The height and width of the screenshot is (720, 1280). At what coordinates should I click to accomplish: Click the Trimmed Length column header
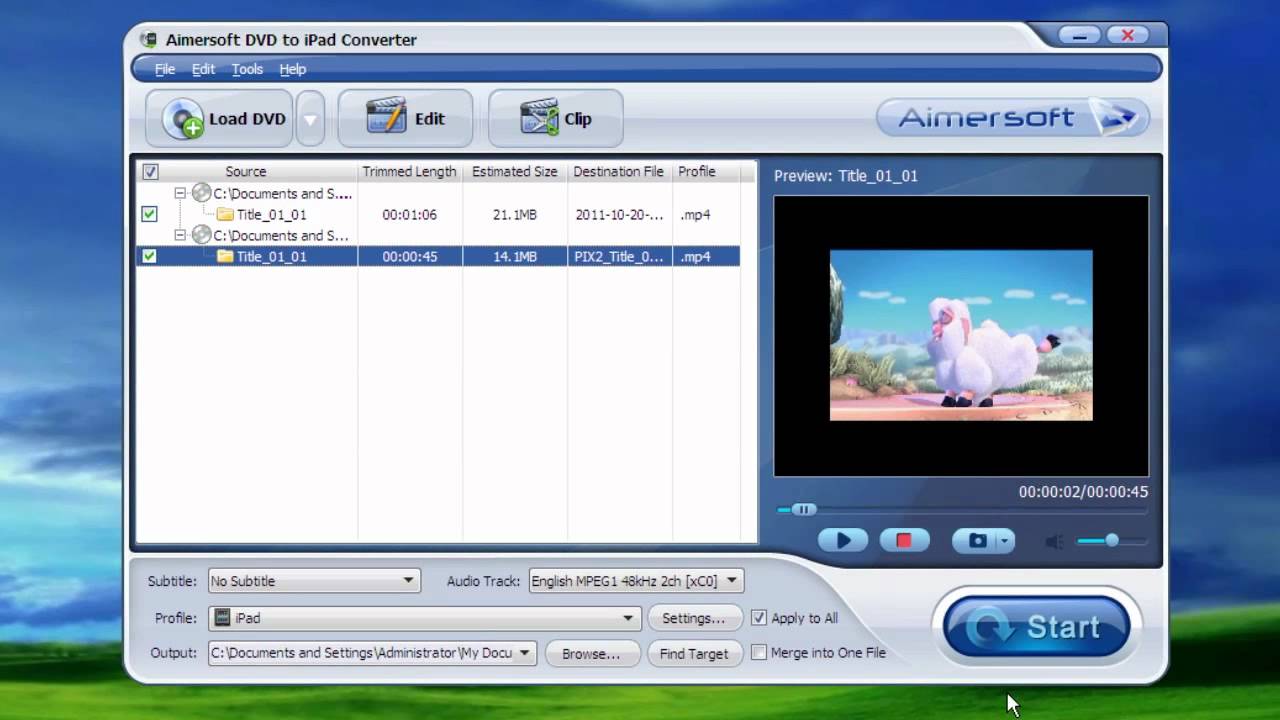(409, 171)
